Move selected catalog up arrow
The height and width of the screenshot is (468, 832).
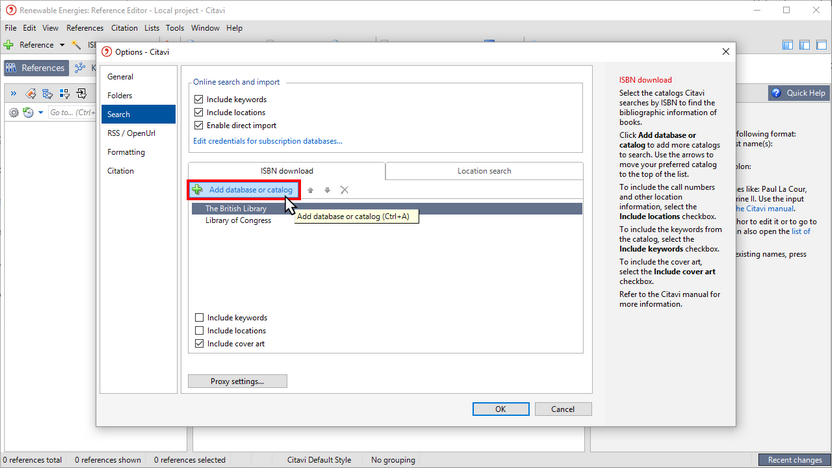310,190
